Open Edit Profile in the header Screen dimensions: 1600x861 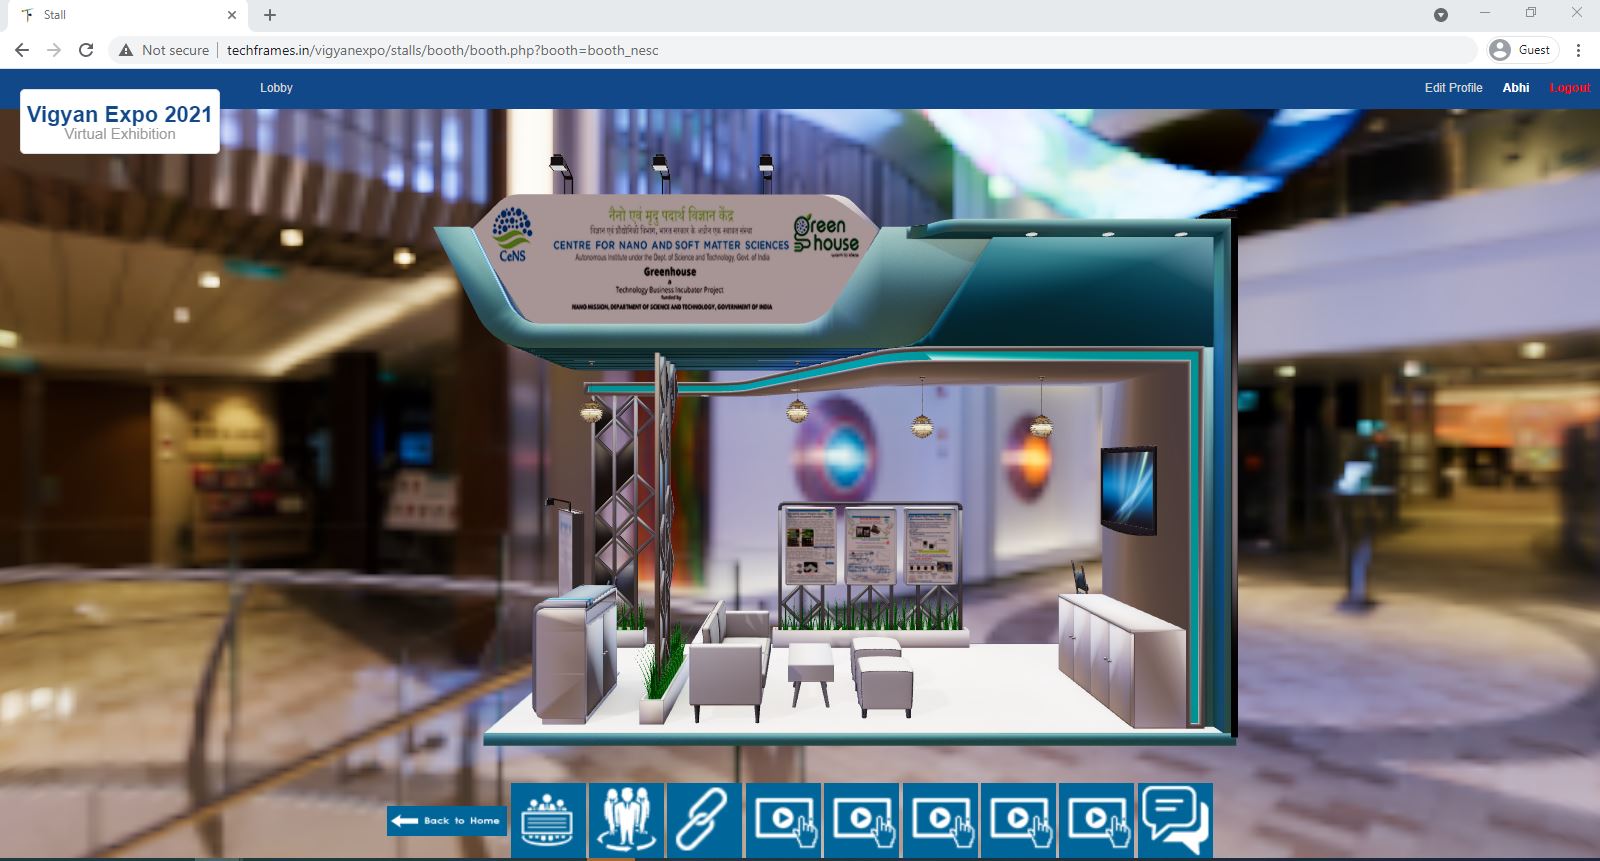(1453, 88)
